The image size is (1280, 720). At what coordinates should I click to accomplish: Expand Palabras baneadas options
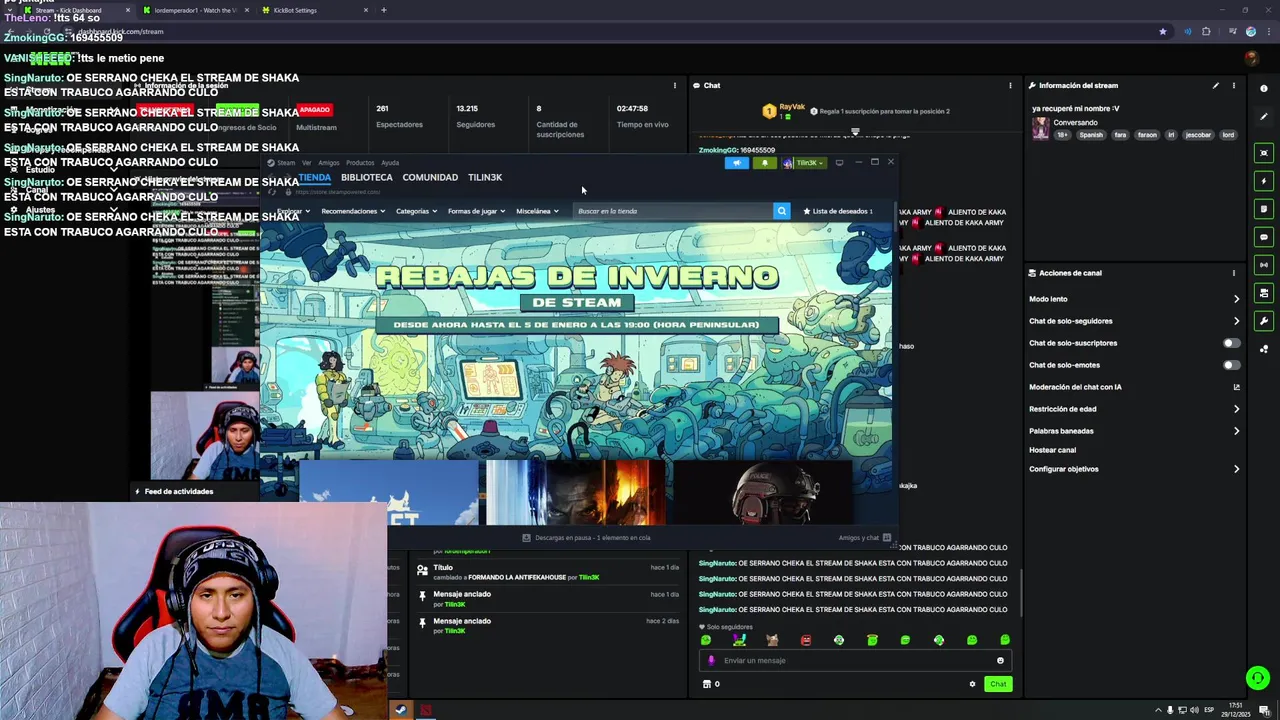click(1236, 431)
